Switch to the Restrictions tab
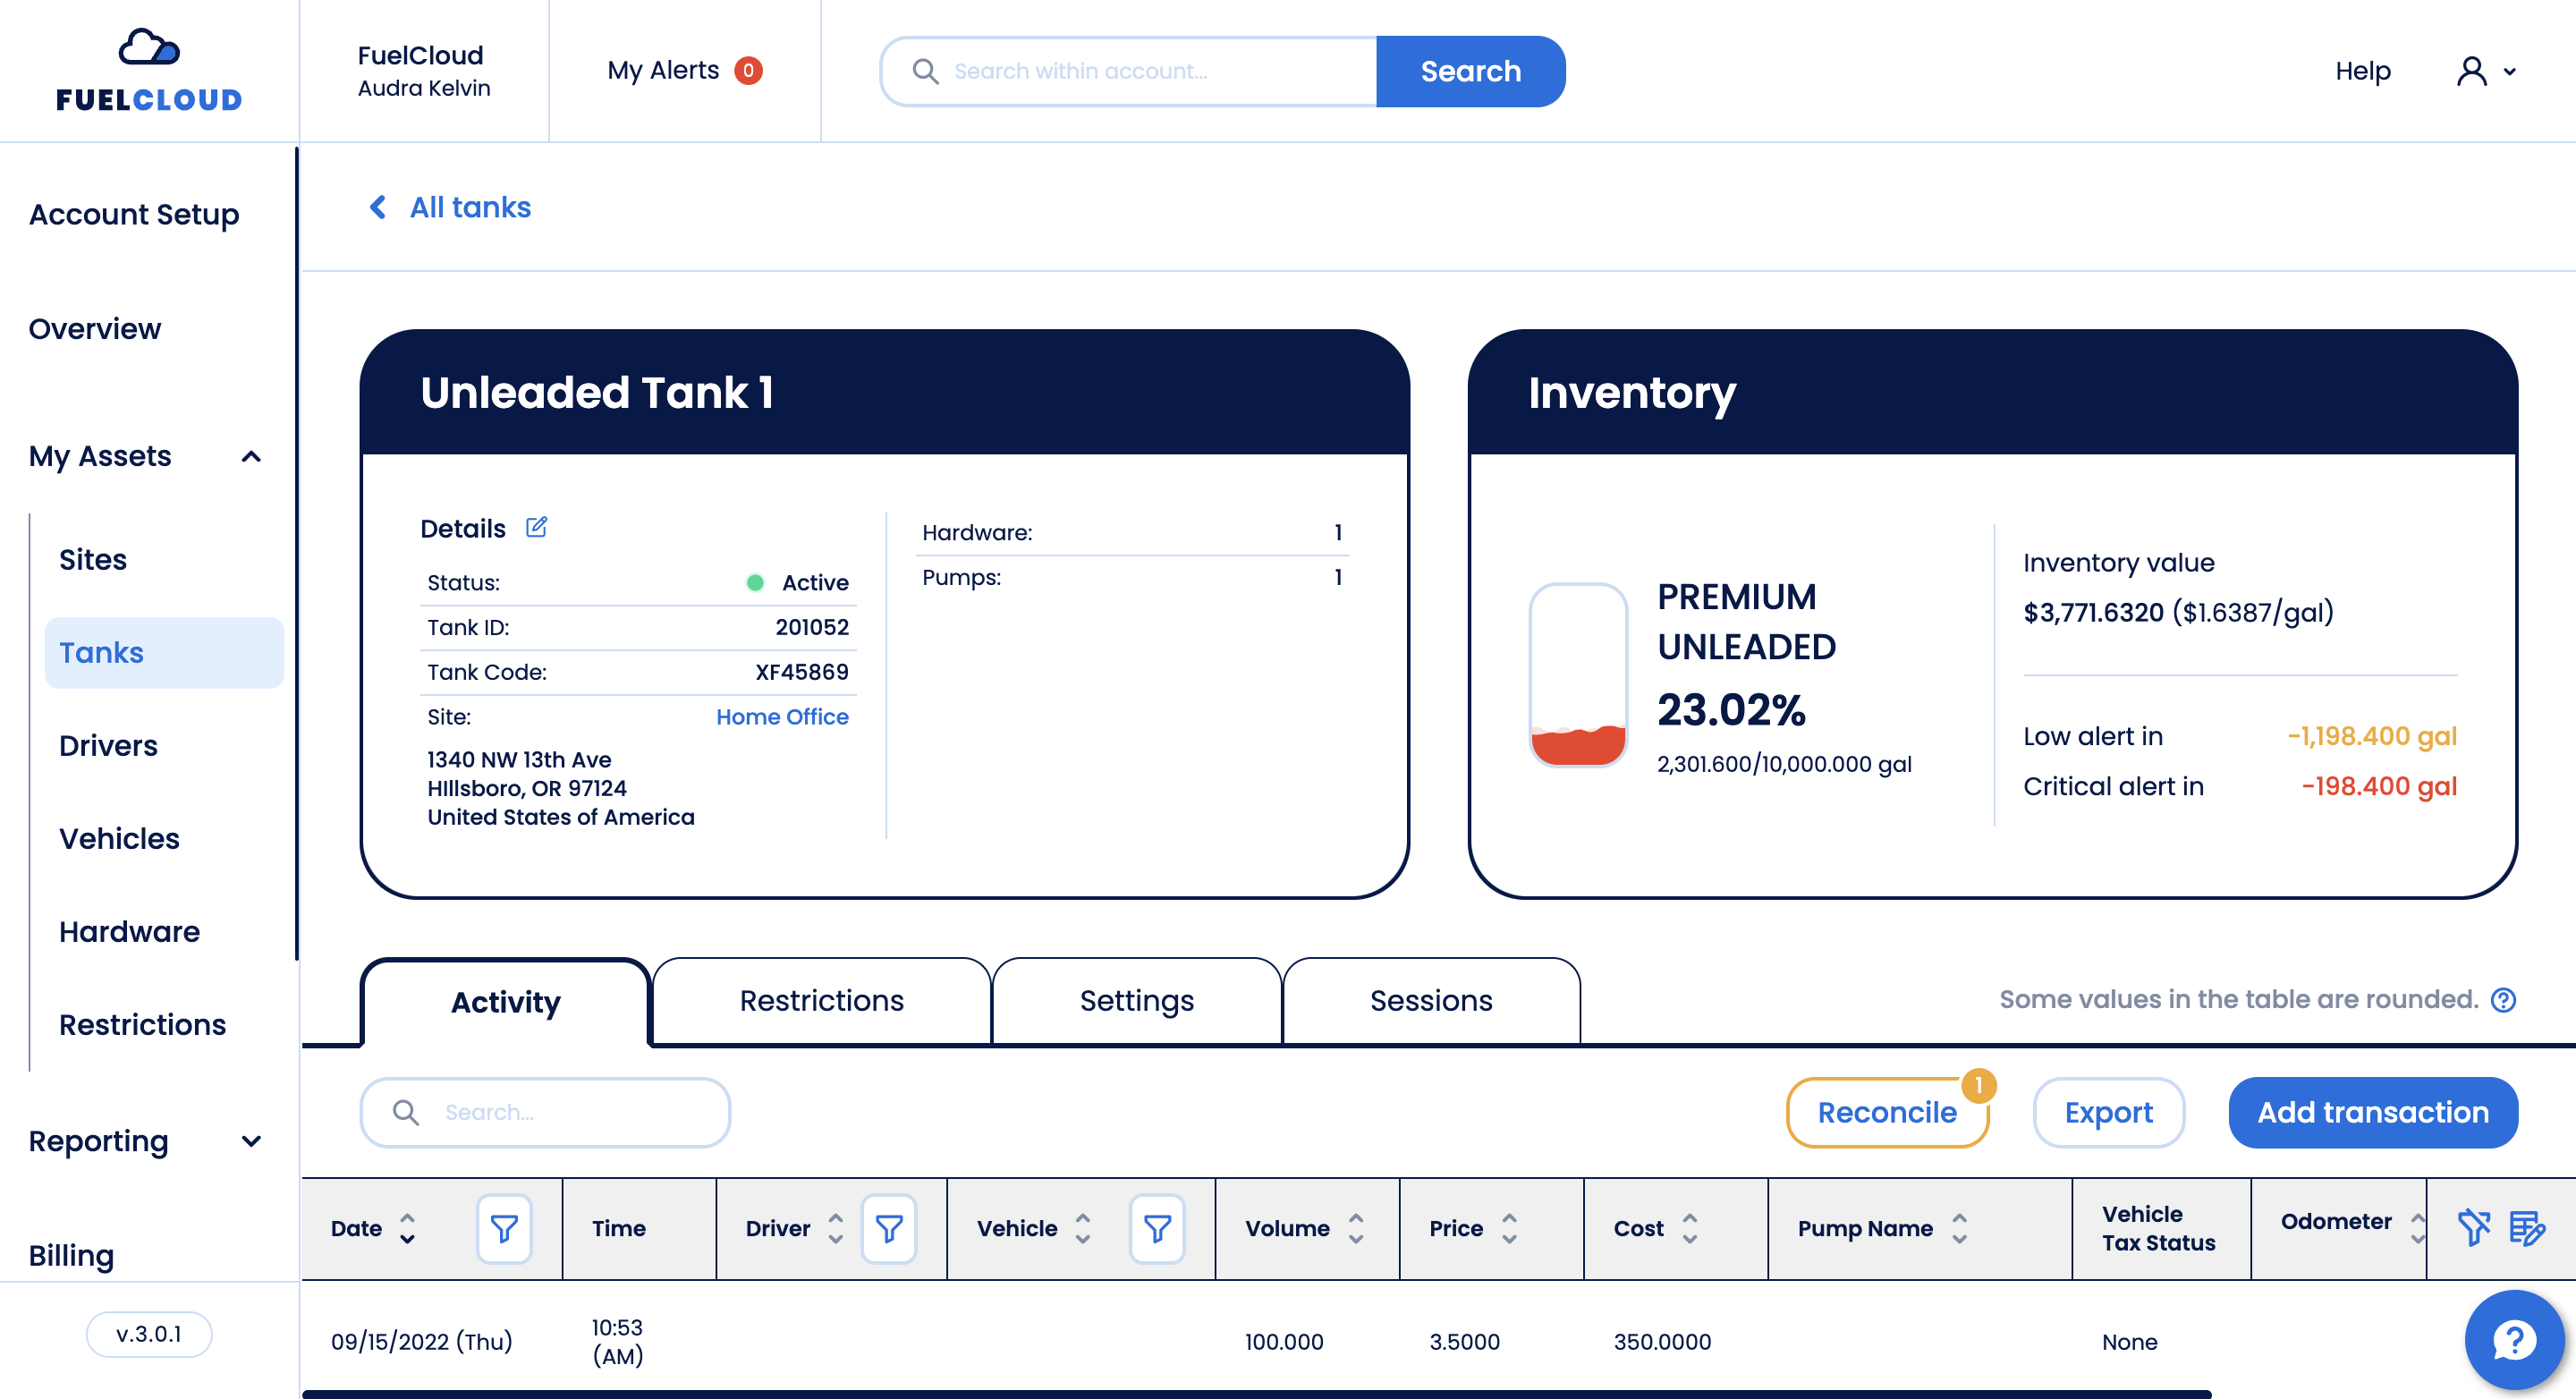 (x=821, y=1001)
